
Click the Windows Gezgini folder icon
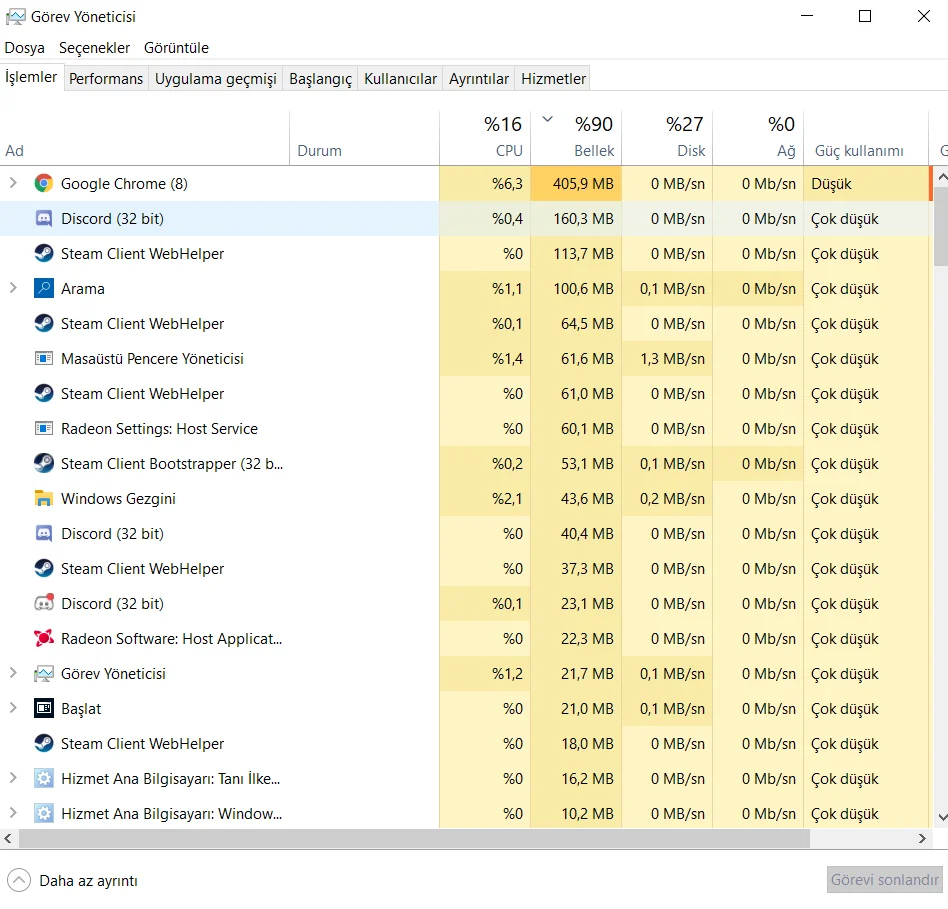click(43, 498)
